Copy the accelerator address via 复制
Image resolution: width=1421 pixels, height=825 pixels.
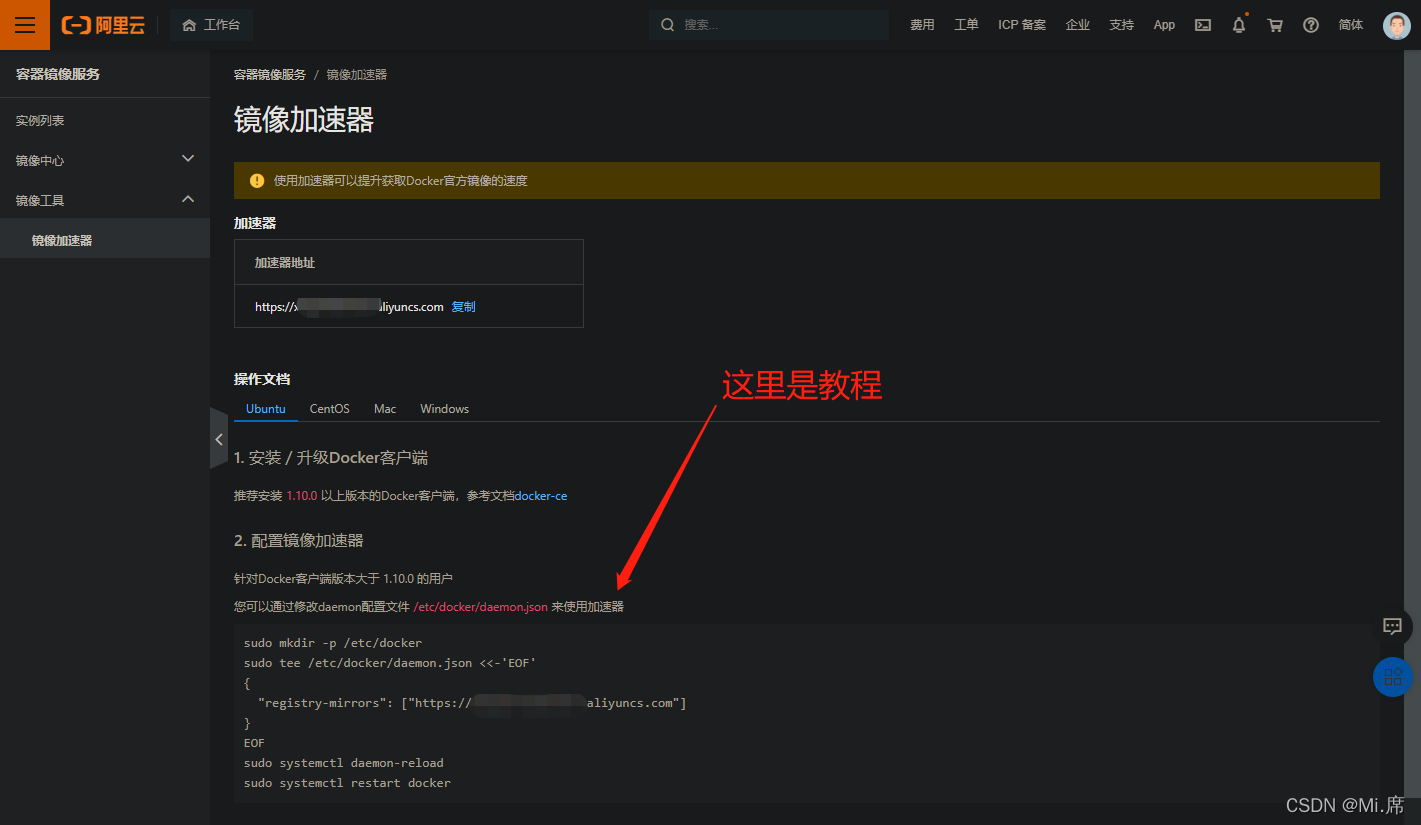(x=464, y=307)
